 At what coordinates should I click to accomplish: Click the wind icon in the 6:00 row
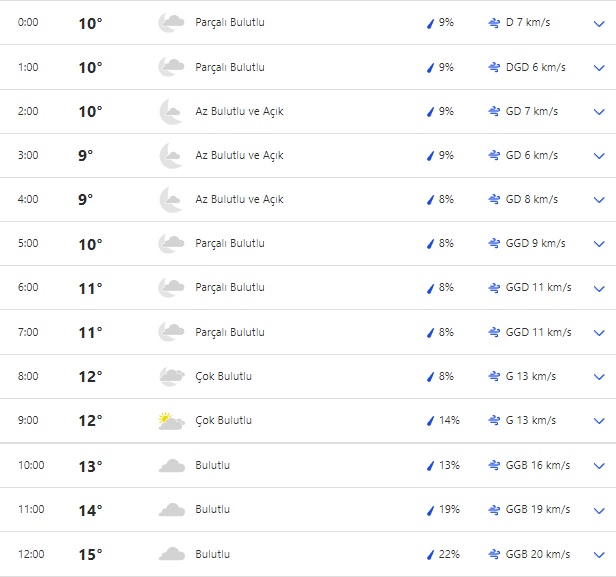point(494,288)
